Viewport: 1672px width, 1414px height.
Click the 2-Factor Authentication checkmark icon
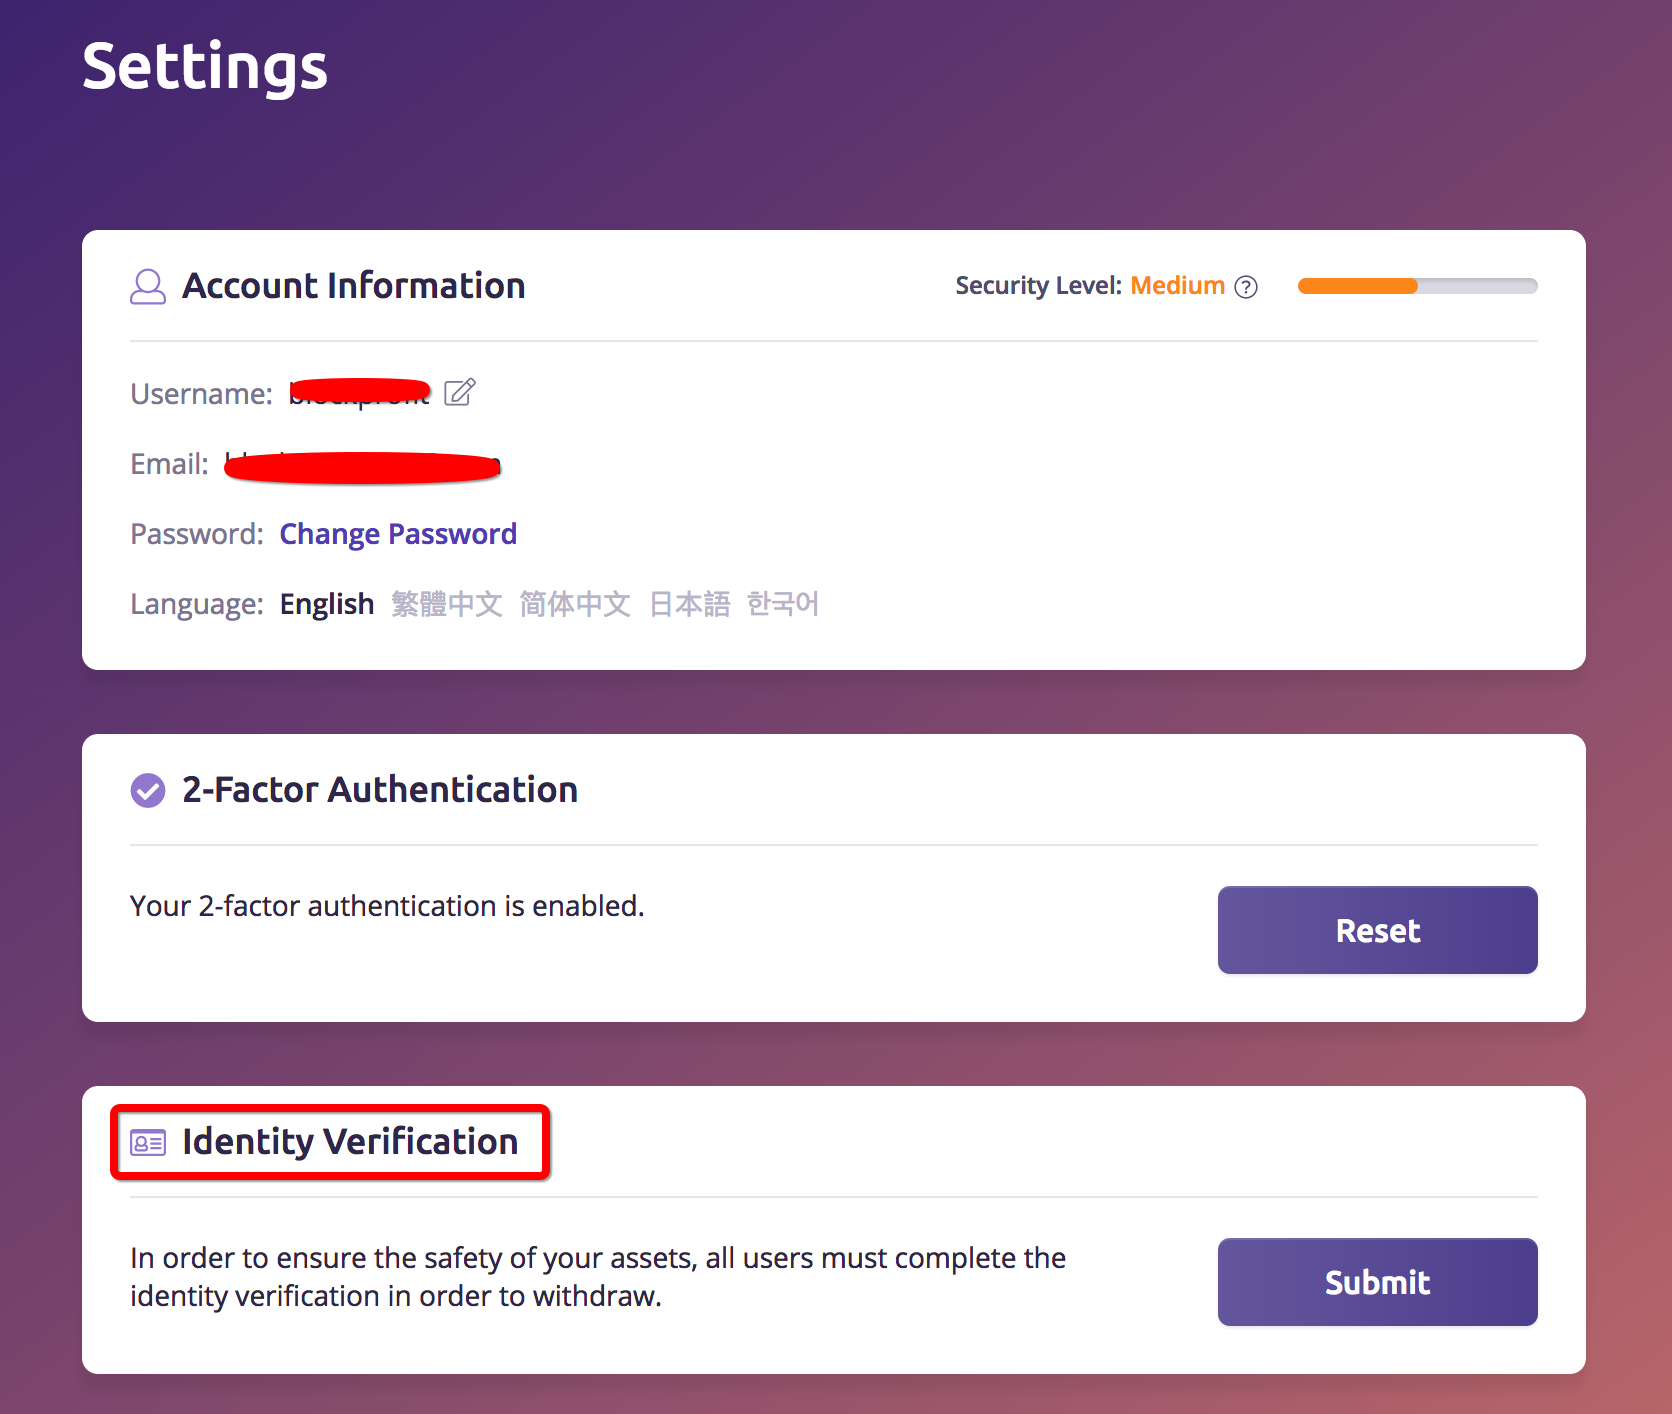148,790
